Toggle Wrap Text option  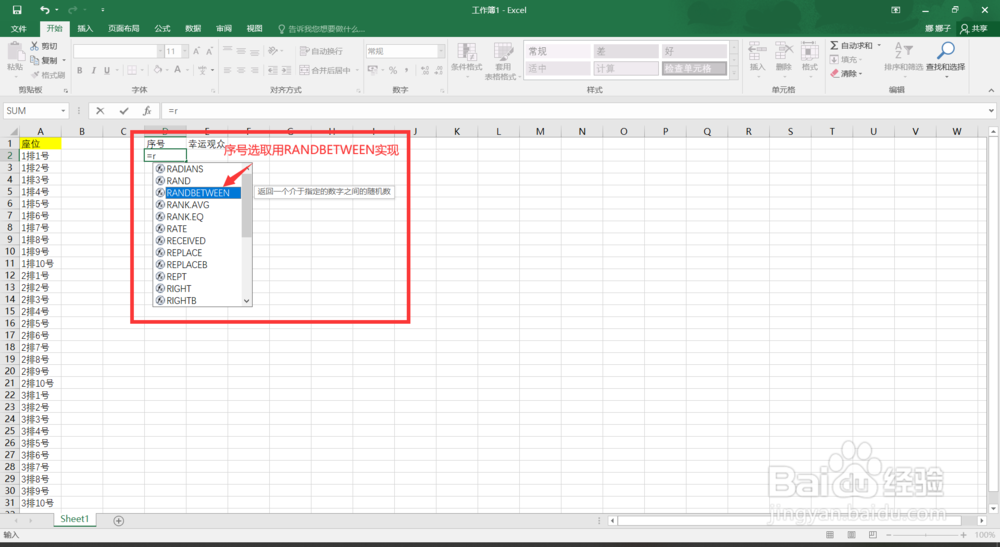[321, 51]
